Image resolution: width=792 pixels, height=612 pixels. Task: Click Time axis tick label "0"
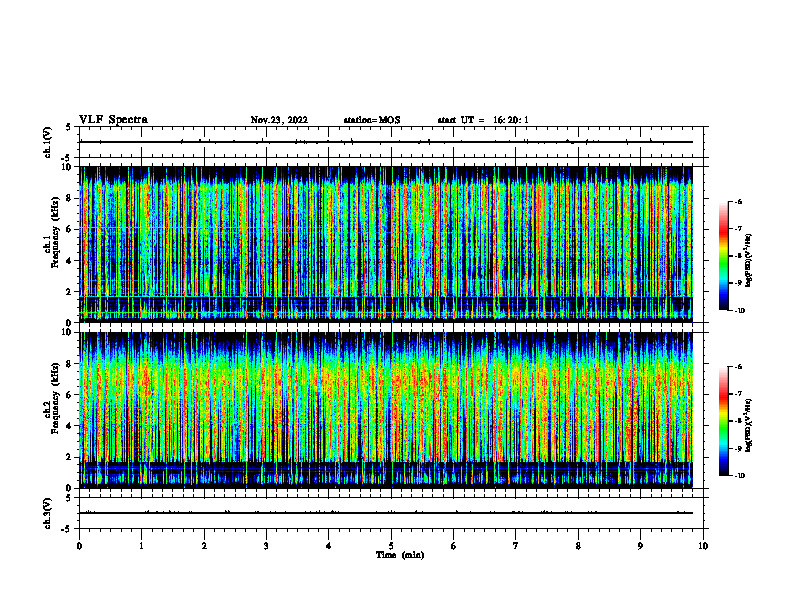[79, 546]
